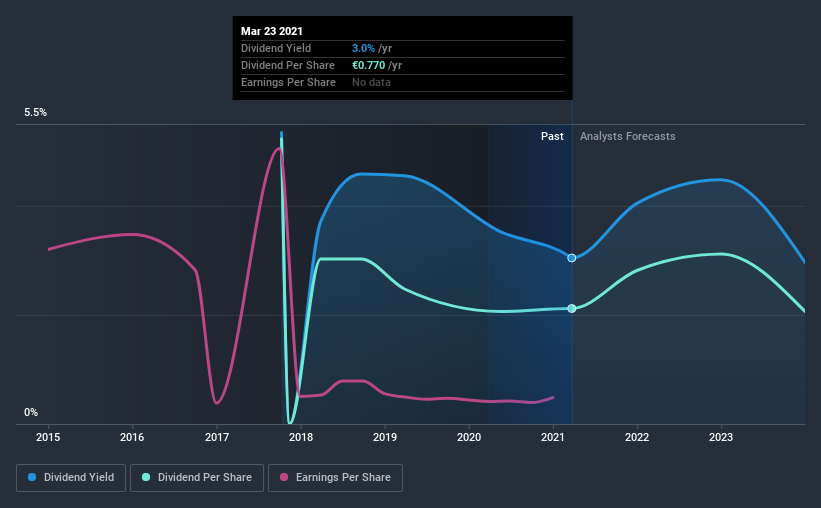Toggle the Dividend Per Share legend button
821x508 pixels.
197,478
